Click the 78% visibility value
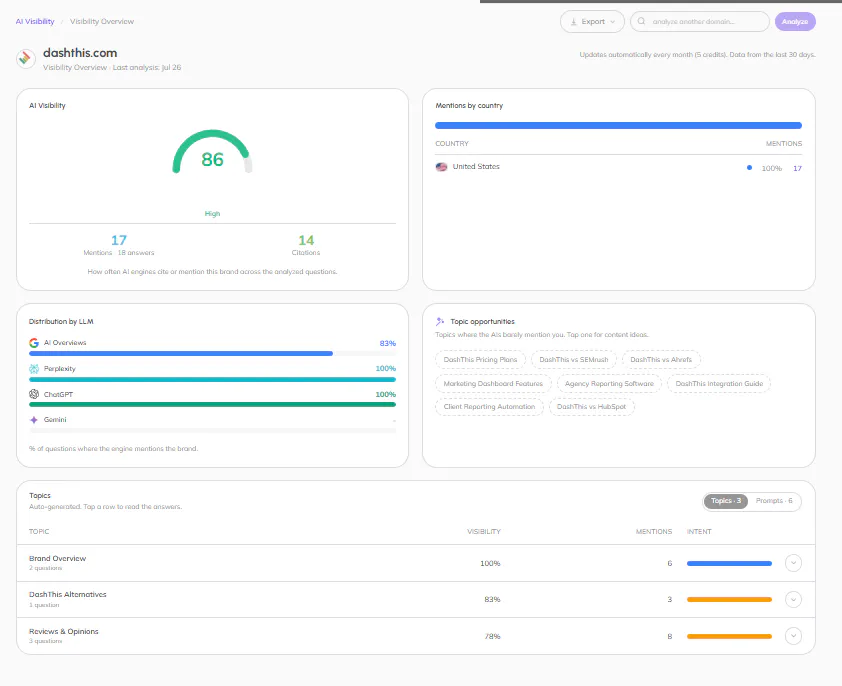The height and width of the screenshot is (686, 842). point(492,637)
